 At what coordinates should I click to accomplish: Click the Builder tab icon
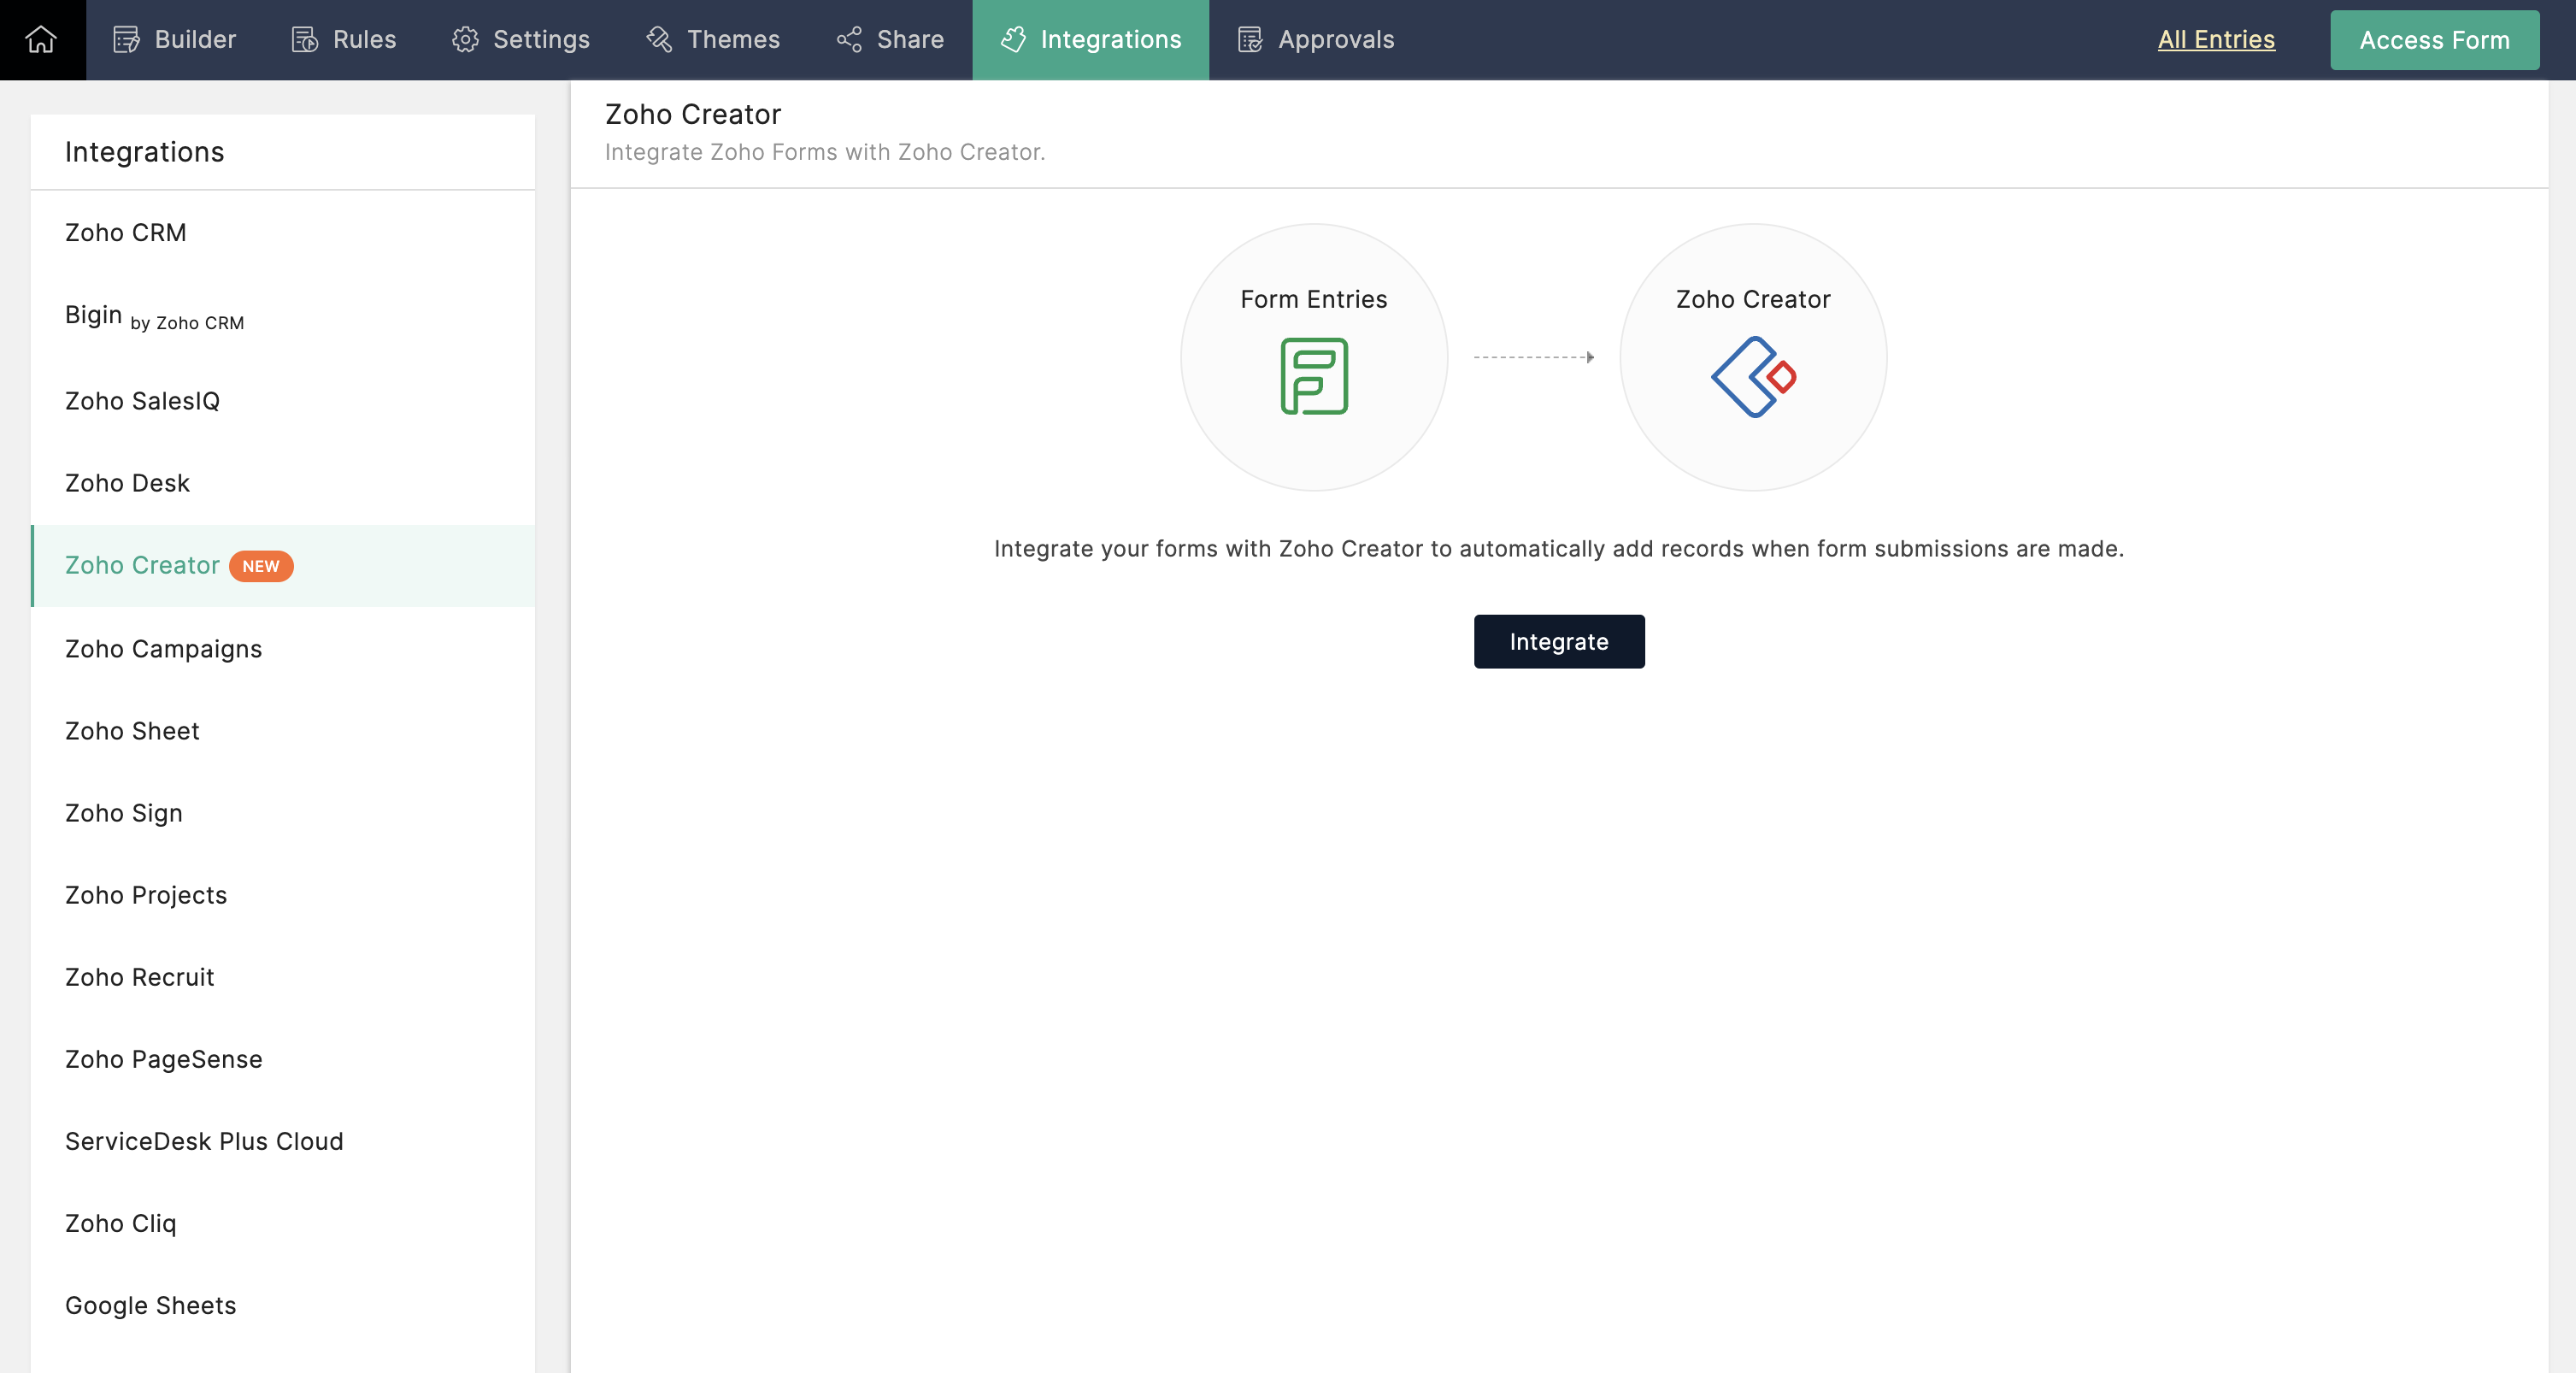pos(126,39)
